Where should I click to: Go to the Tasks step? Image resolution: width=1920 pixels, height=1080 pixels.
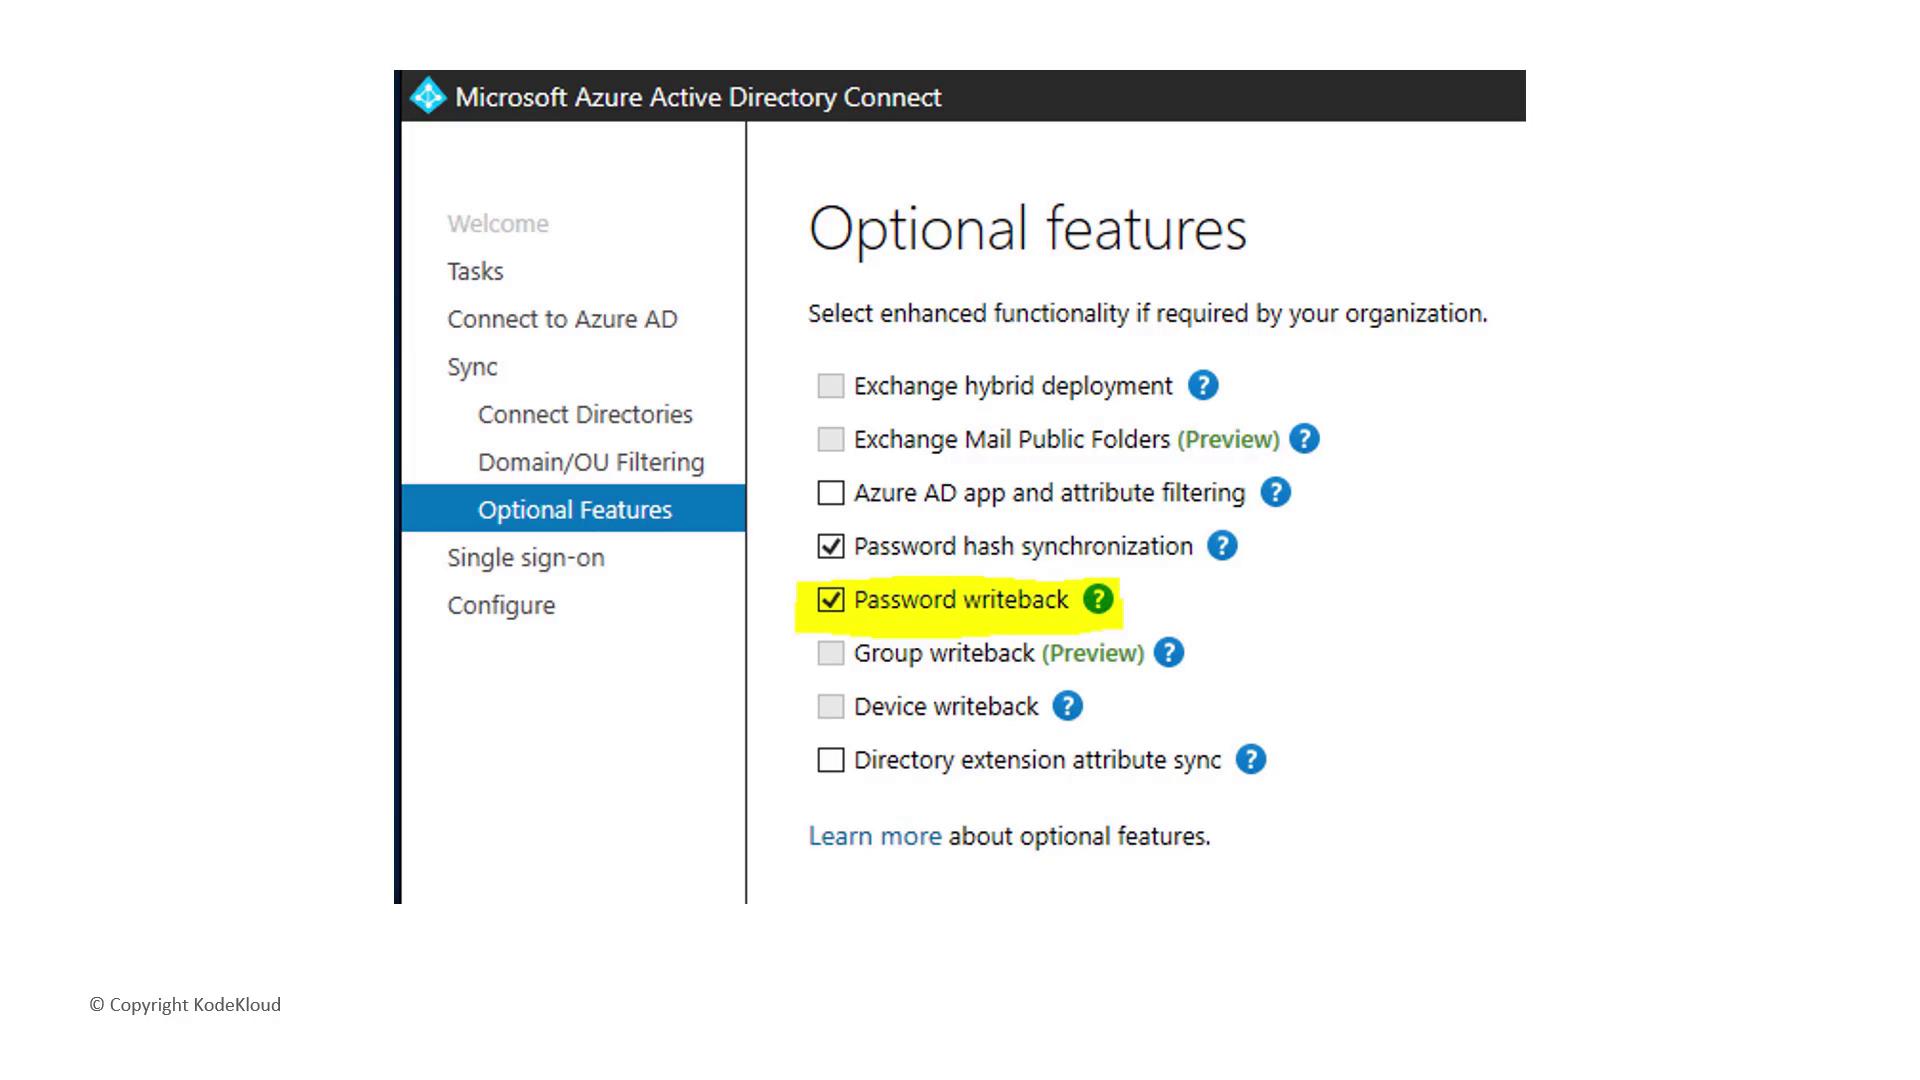[475, 271]
